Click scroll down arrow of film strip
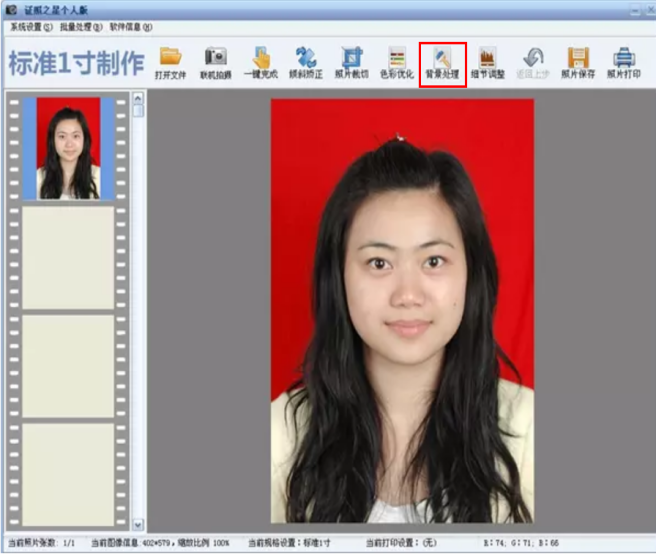 coord(138,524)
